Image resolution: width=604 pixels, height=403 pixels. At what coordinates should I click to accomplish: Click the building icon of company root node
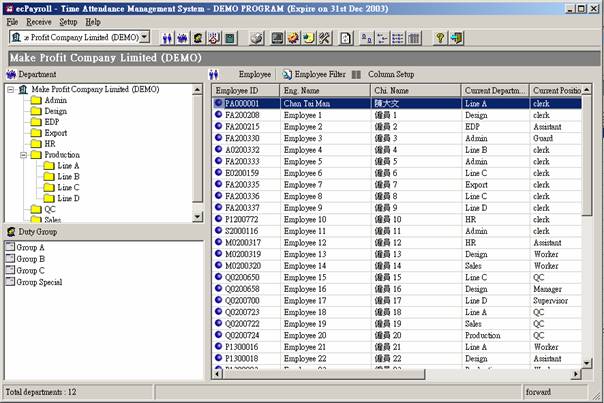click(x=23, y=89)
